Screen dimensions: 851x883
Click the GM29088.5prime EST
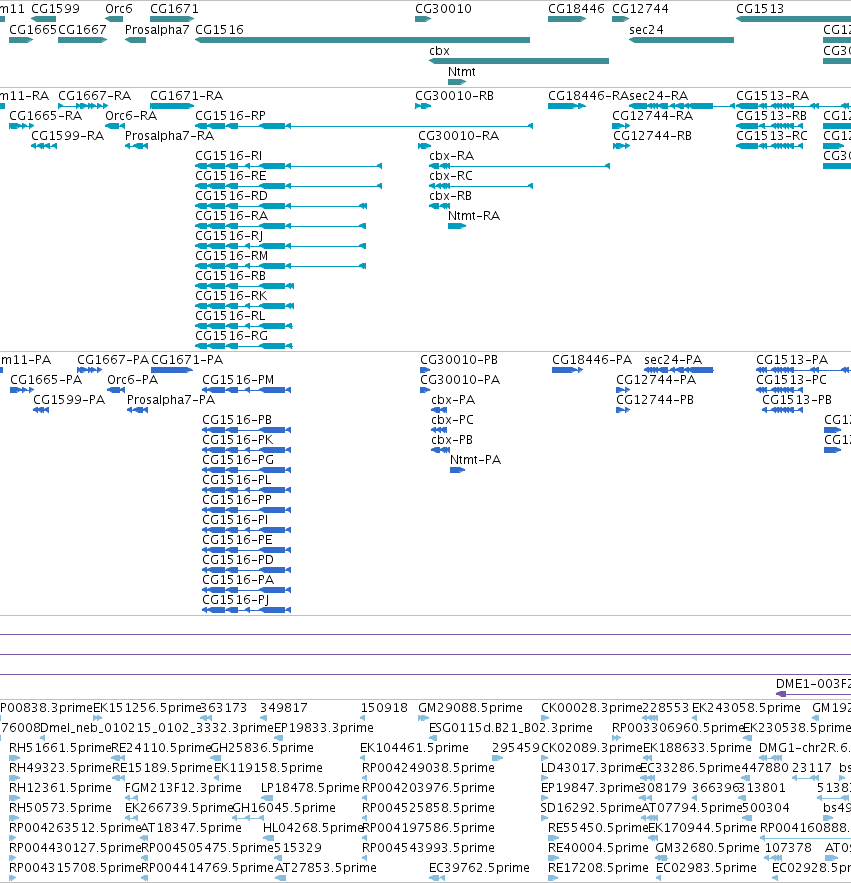424,718
